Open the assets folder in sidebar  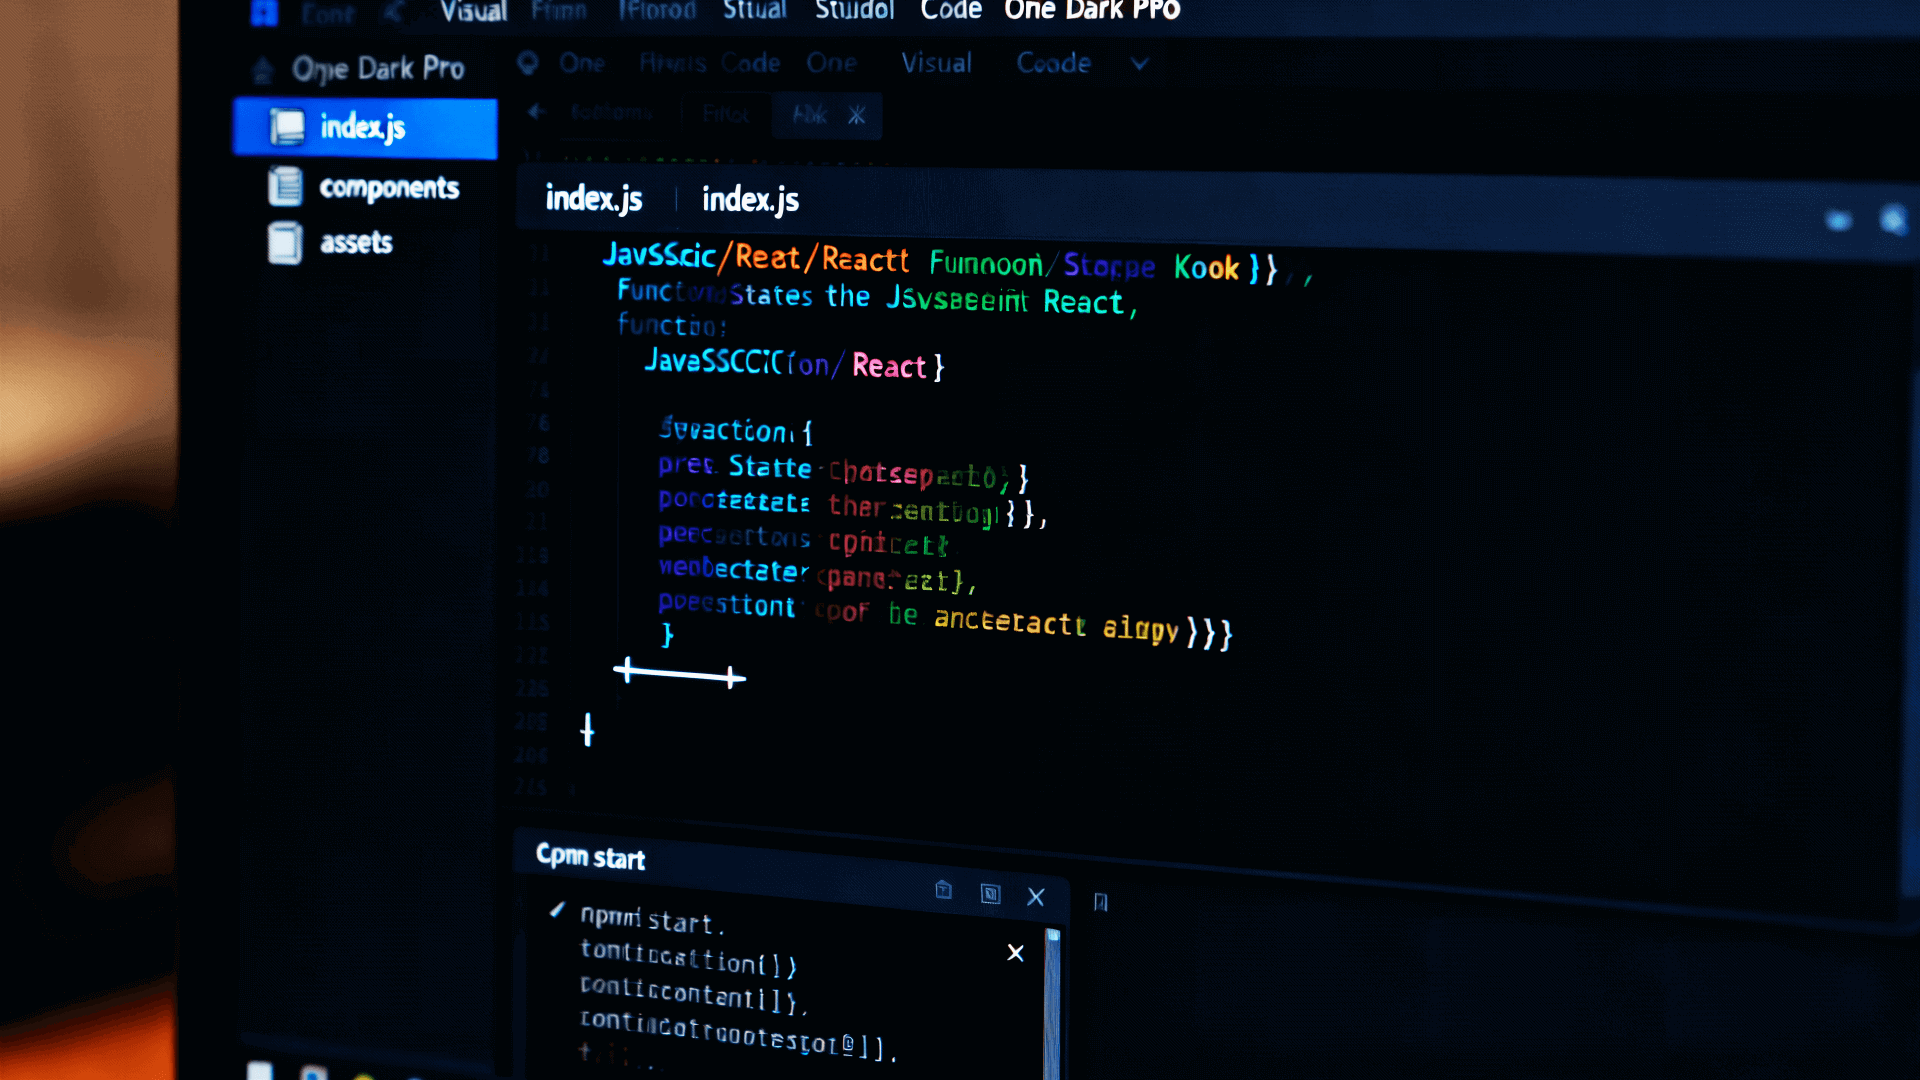(x=356, y=242)
